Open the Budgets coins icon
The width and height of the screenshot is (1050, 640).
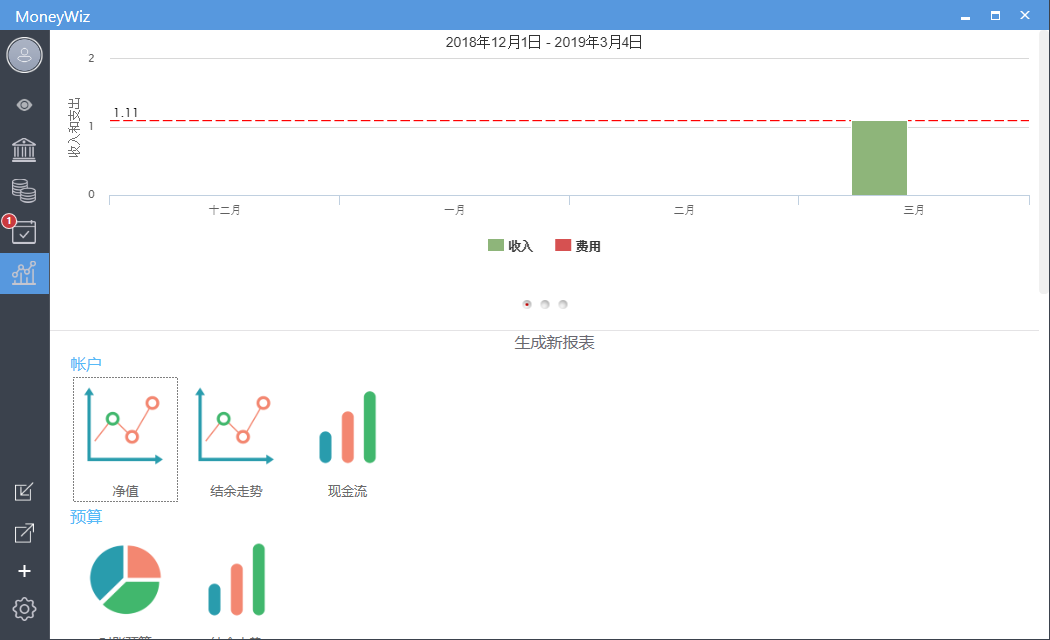(x=25, y=190)
